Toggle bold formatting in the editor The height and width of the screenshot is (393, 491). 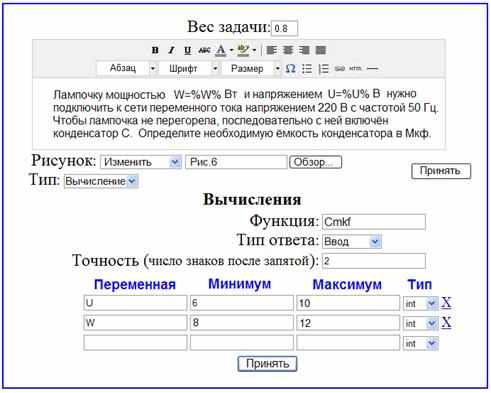point(155,50)
